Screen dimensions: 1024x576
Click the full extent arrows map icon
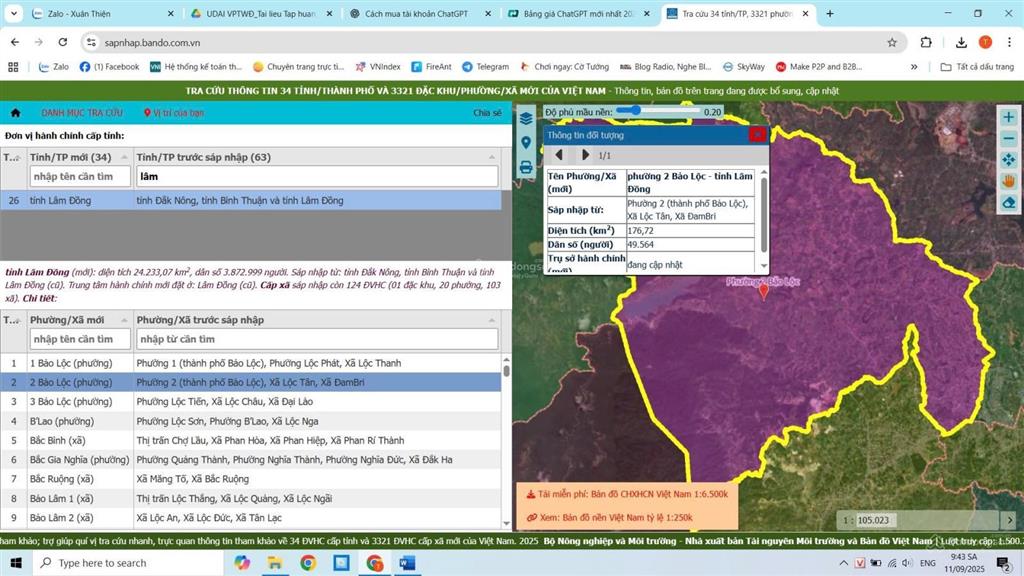click(x=1008, y=160)
